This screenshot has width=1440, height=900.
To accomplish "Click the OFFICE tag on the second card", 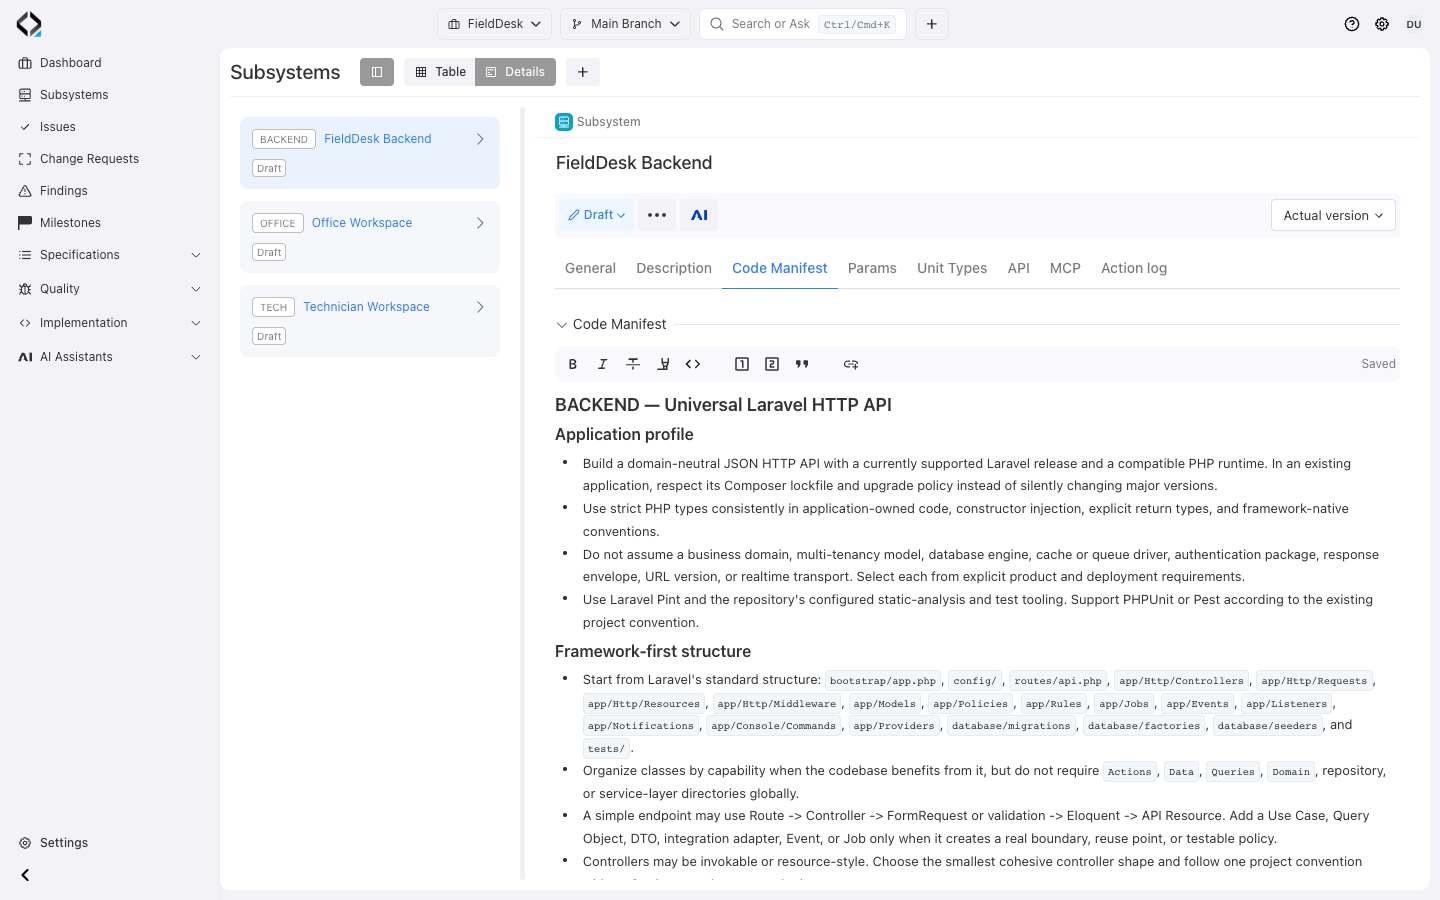I will pos(278,223).
